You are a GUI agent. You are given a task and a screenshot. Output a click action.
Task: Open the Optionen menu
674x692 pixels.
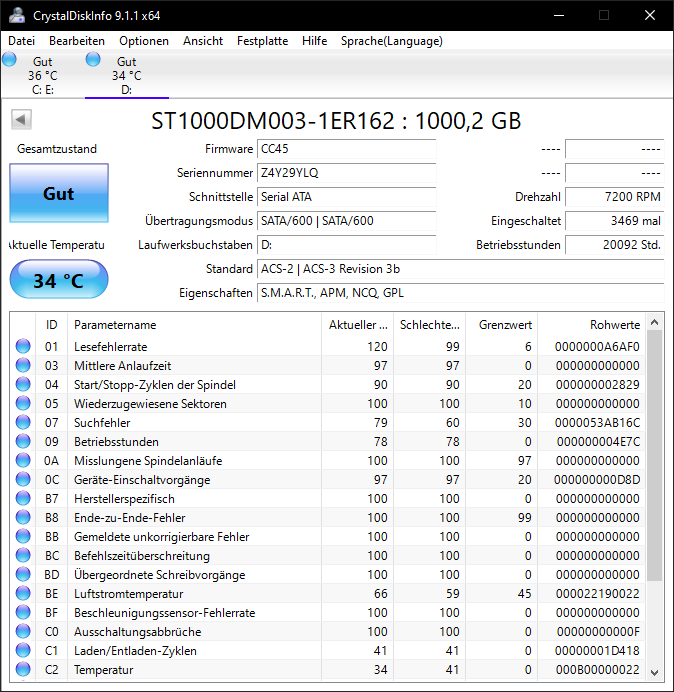[x=144, y=41]
